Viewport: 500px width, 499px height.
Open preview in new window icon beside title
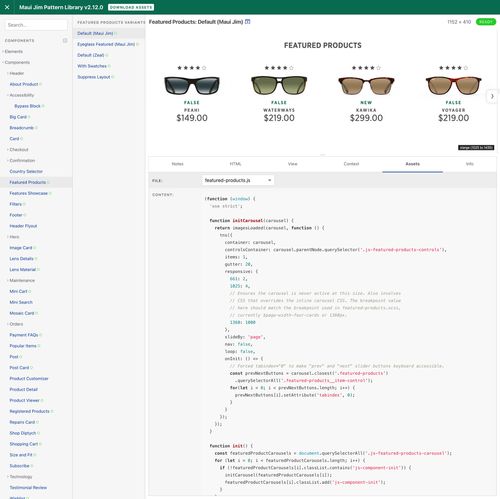[248, 22]
